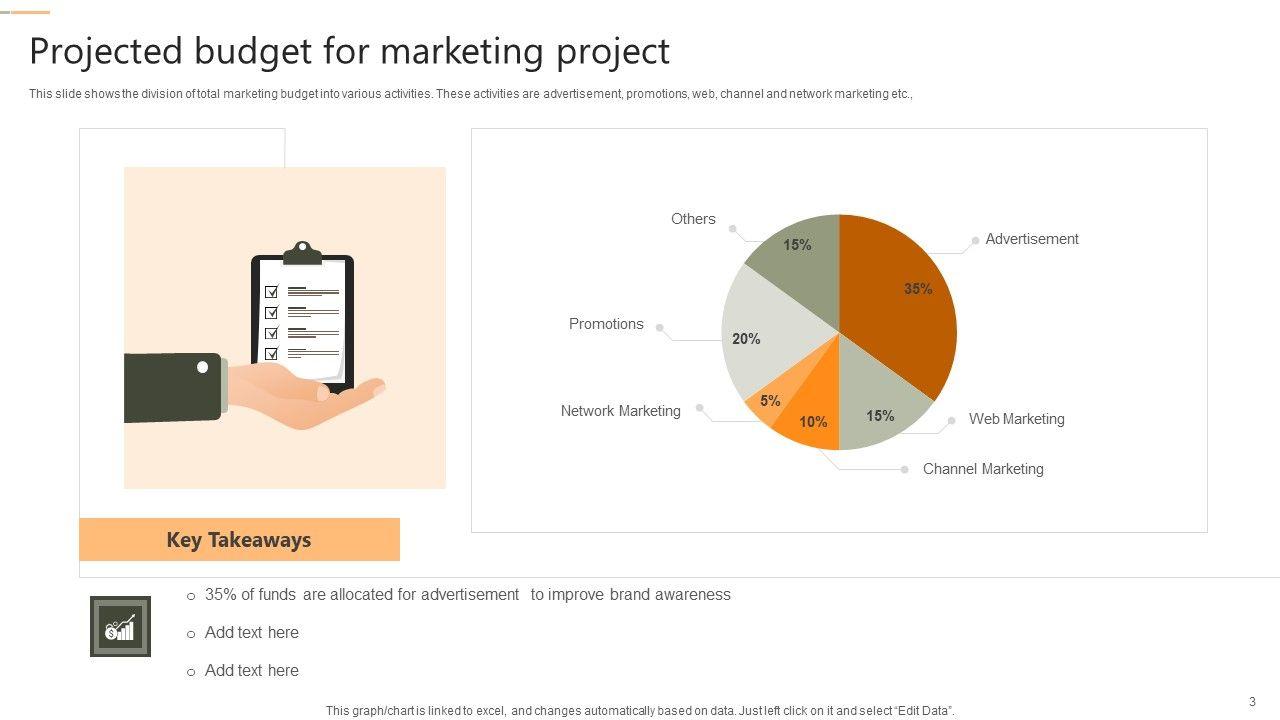Click the second checkbox on the clipboard
This screenshot has width=1280, height=720.
click(271, 312)
